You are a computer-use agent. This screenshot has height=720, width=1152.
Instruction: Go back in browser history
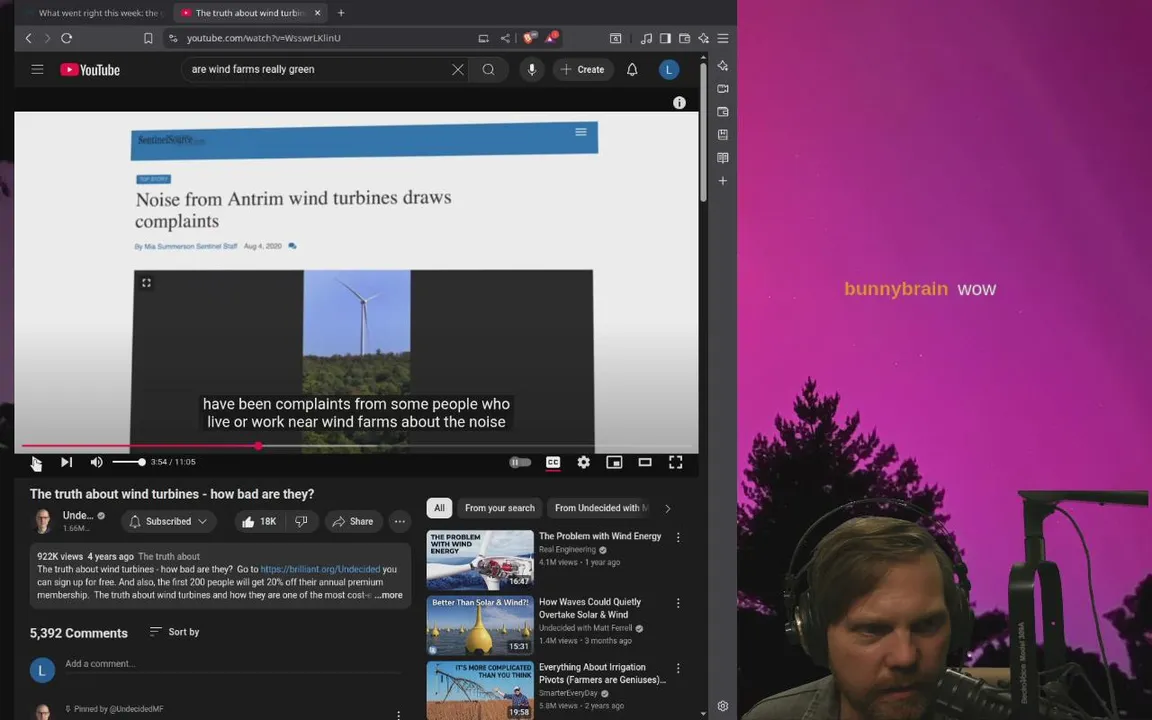pyautogui.click(x=29, y=38)
